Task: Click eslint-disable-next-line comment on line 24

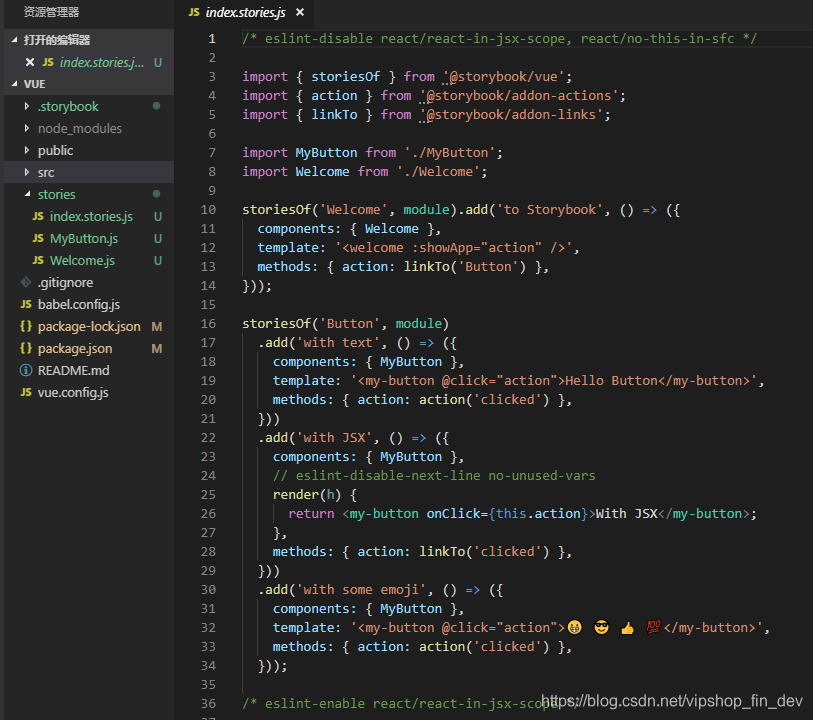Action: point(434,475)
